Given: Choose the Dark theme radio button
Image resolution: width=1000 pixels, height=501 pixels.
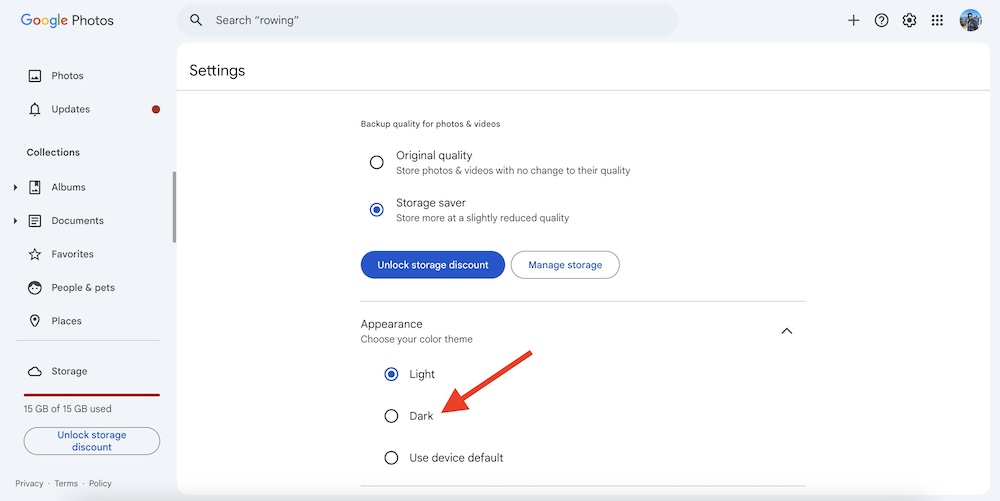Looking at the screenshot, I should pos(391,416).
